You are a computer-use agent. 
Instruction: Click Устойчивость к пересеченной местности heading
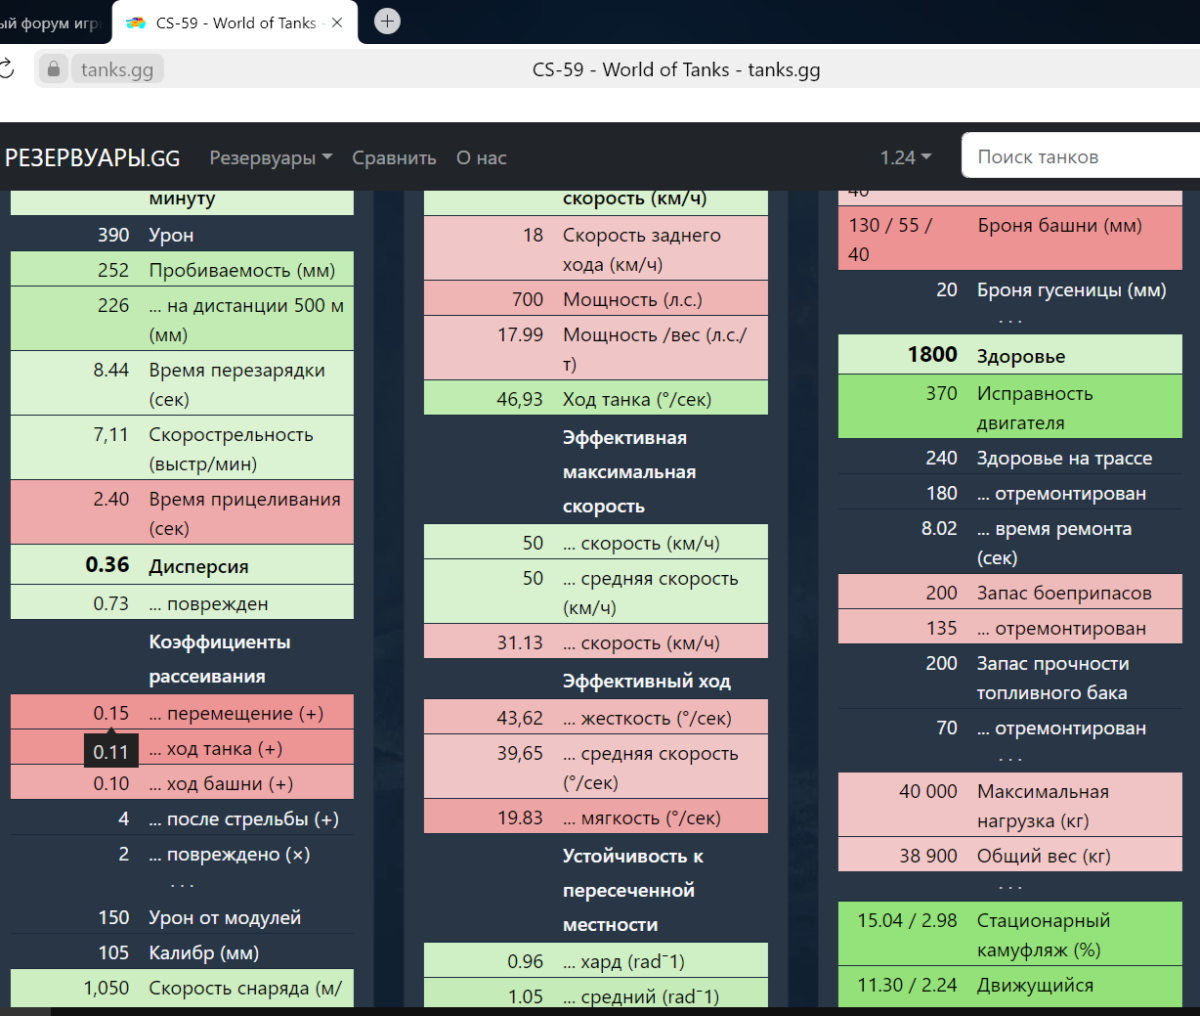click(633, 890)
